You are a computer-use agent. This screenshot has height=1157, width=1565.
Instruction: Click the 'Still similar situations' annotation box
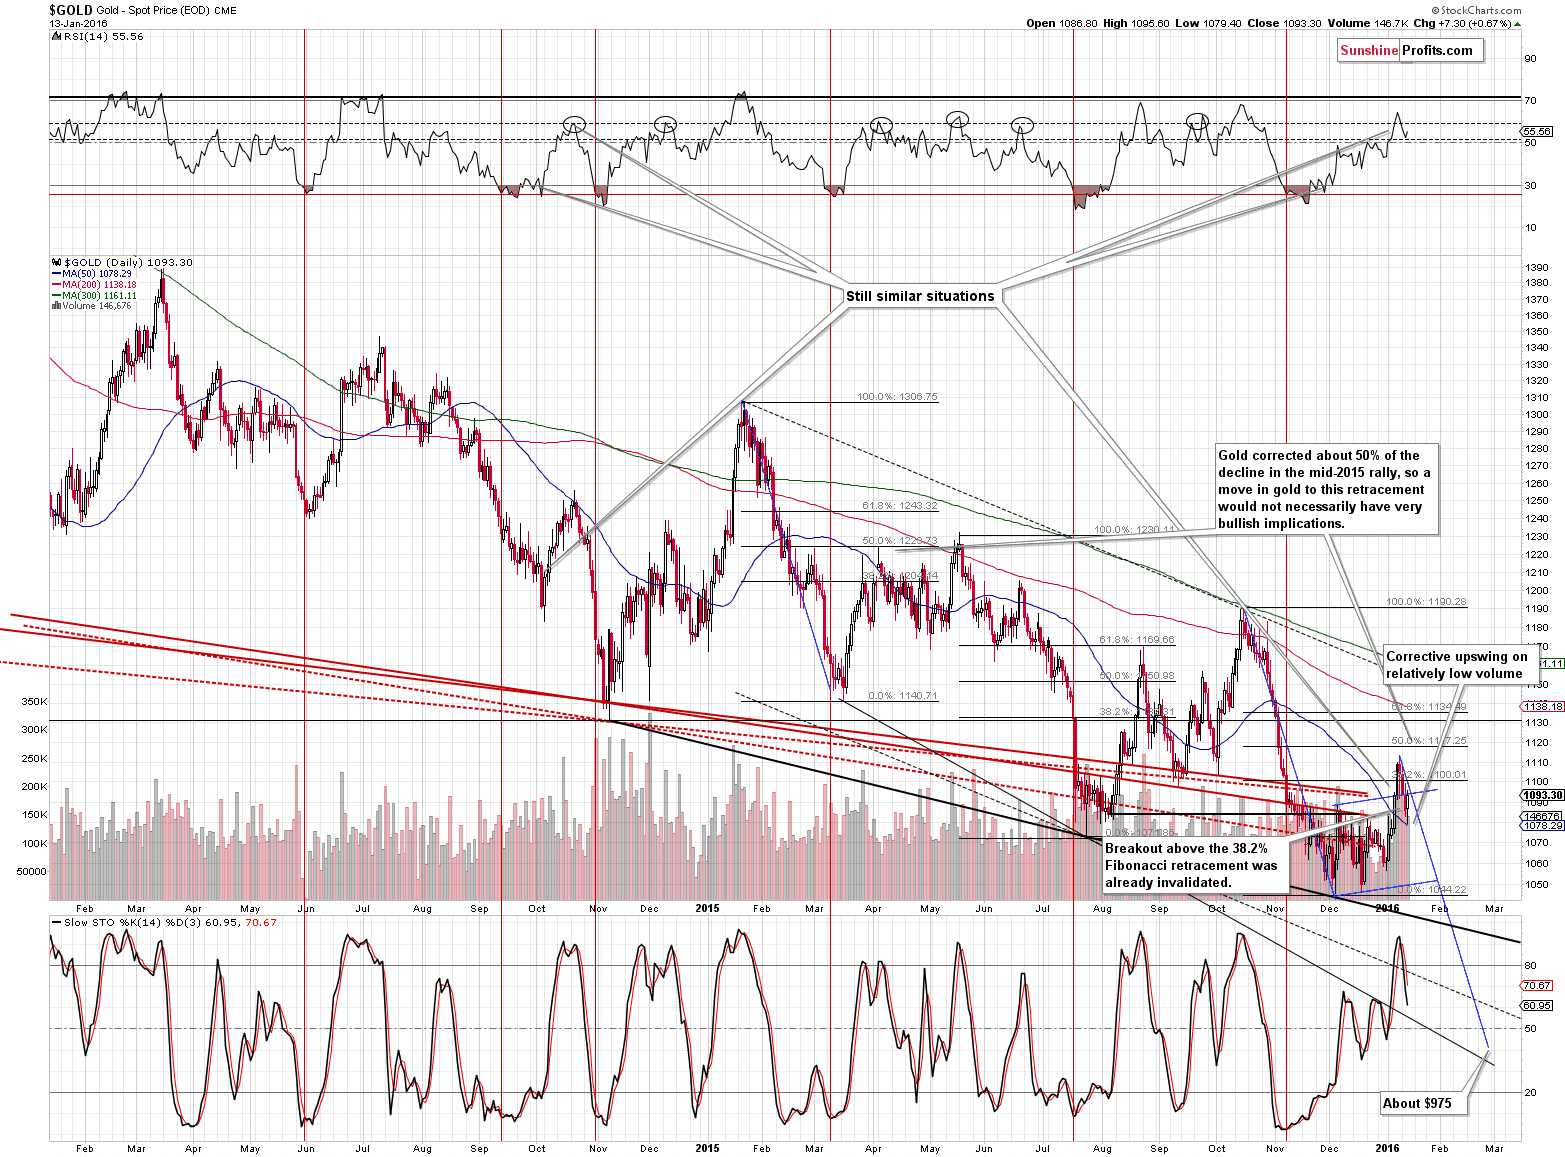pyautogui.click(x=920, y=296)
